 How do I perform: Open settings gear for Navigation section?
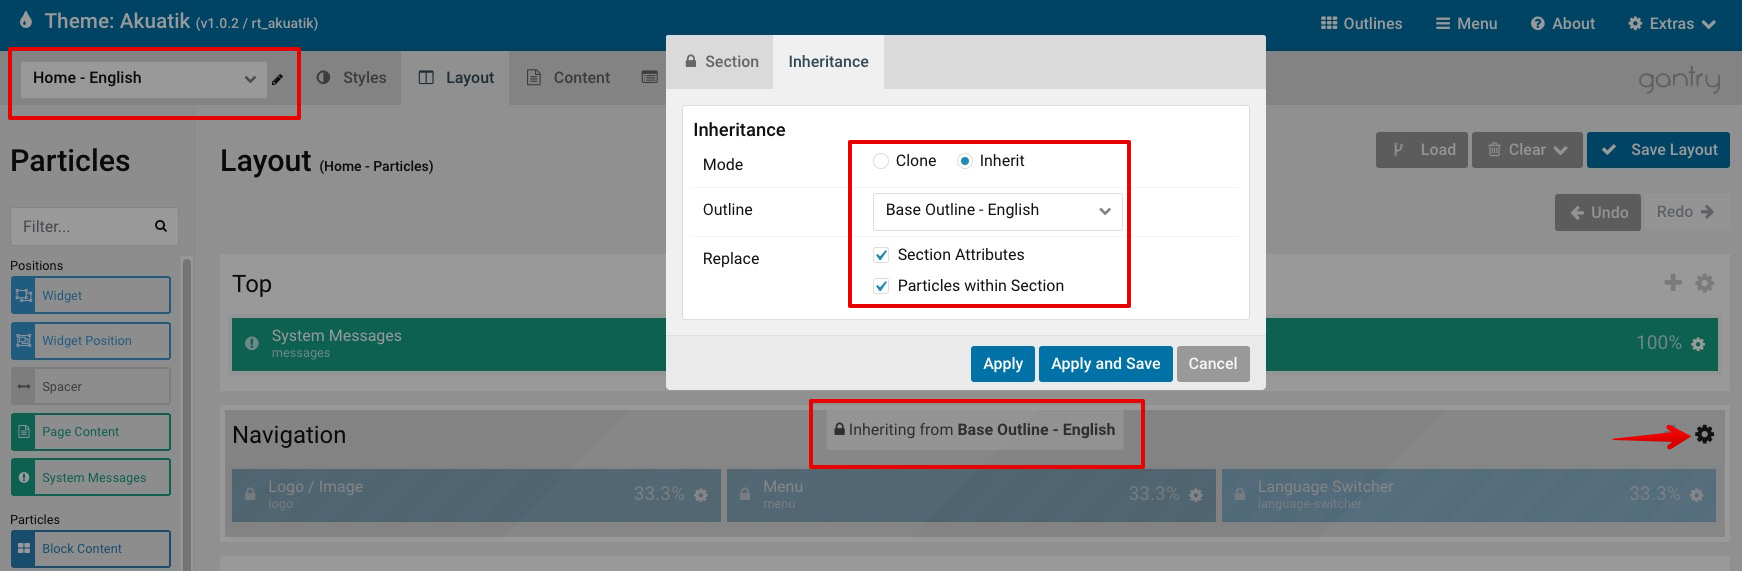pyautogui.click(x=1705, y=434)
